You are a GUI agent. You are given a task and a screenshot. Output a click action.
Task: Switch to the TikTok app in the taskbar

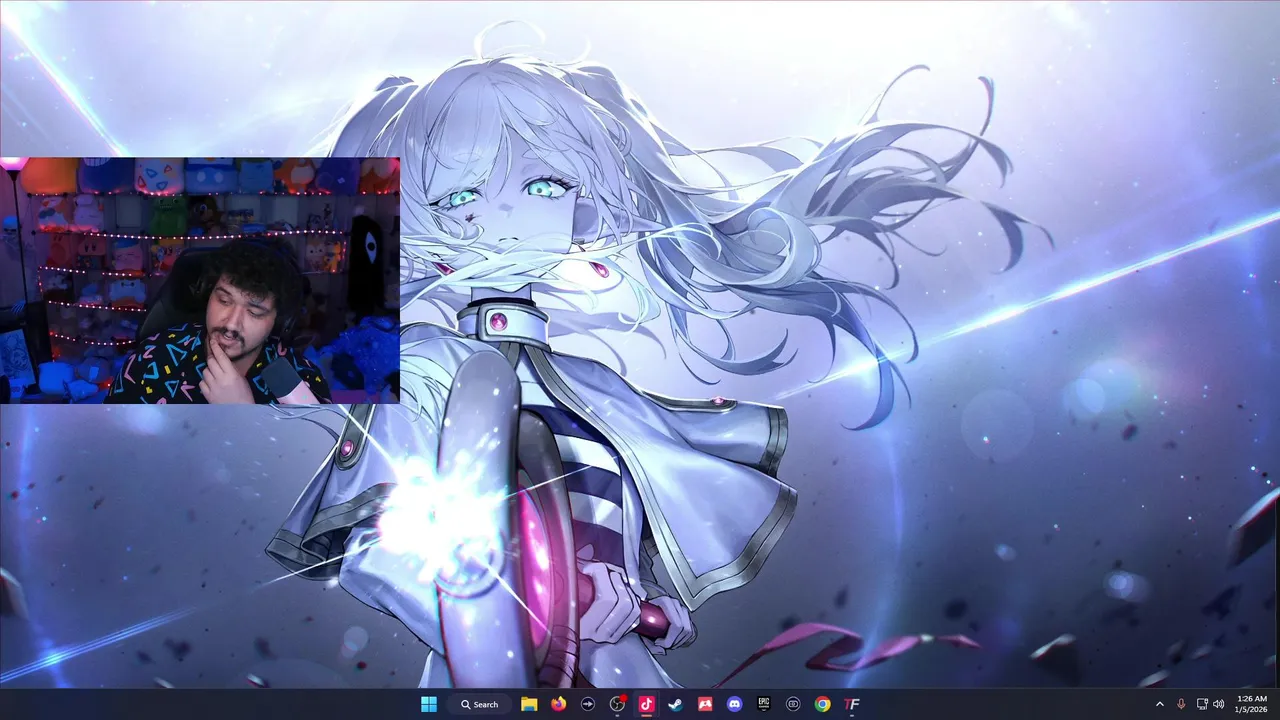646,704
